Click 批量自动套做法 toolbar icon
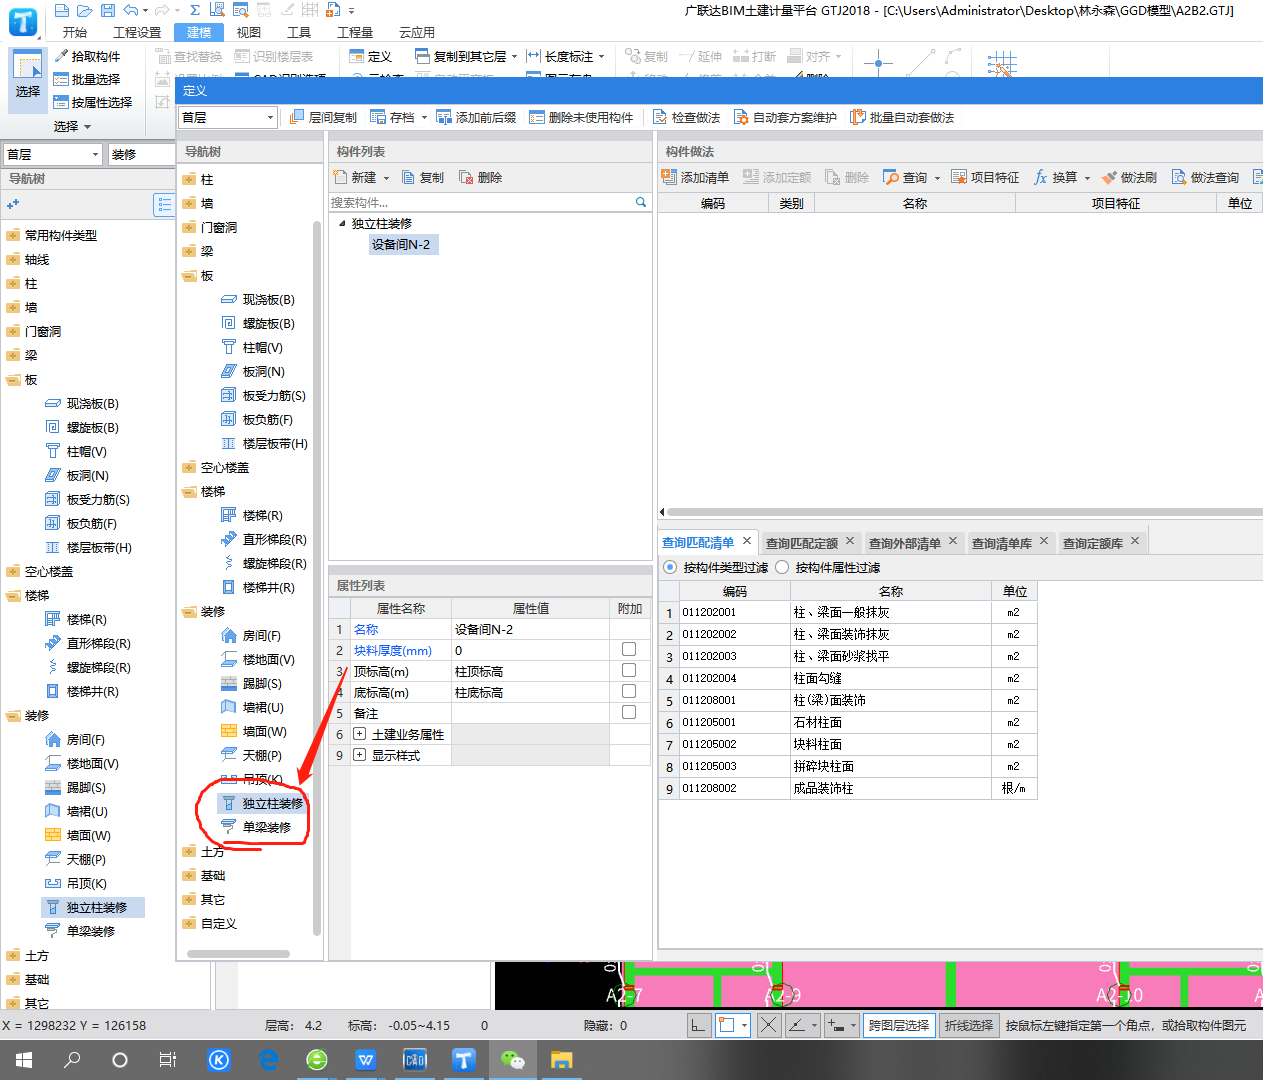Image resolution: width=1263 pixels, height=1080 pixels. pos(857,117)
